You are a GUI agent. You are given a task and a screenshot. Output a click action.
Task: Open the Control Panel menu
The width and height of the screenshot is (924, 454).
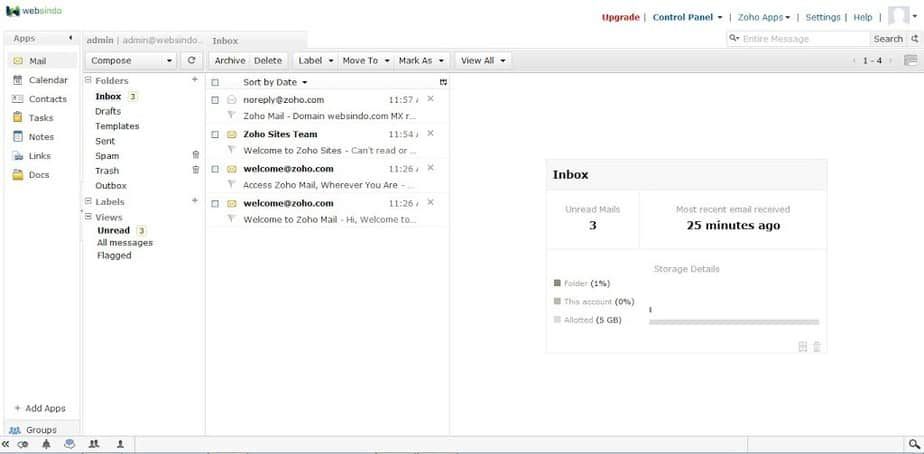tap(687, 17)
